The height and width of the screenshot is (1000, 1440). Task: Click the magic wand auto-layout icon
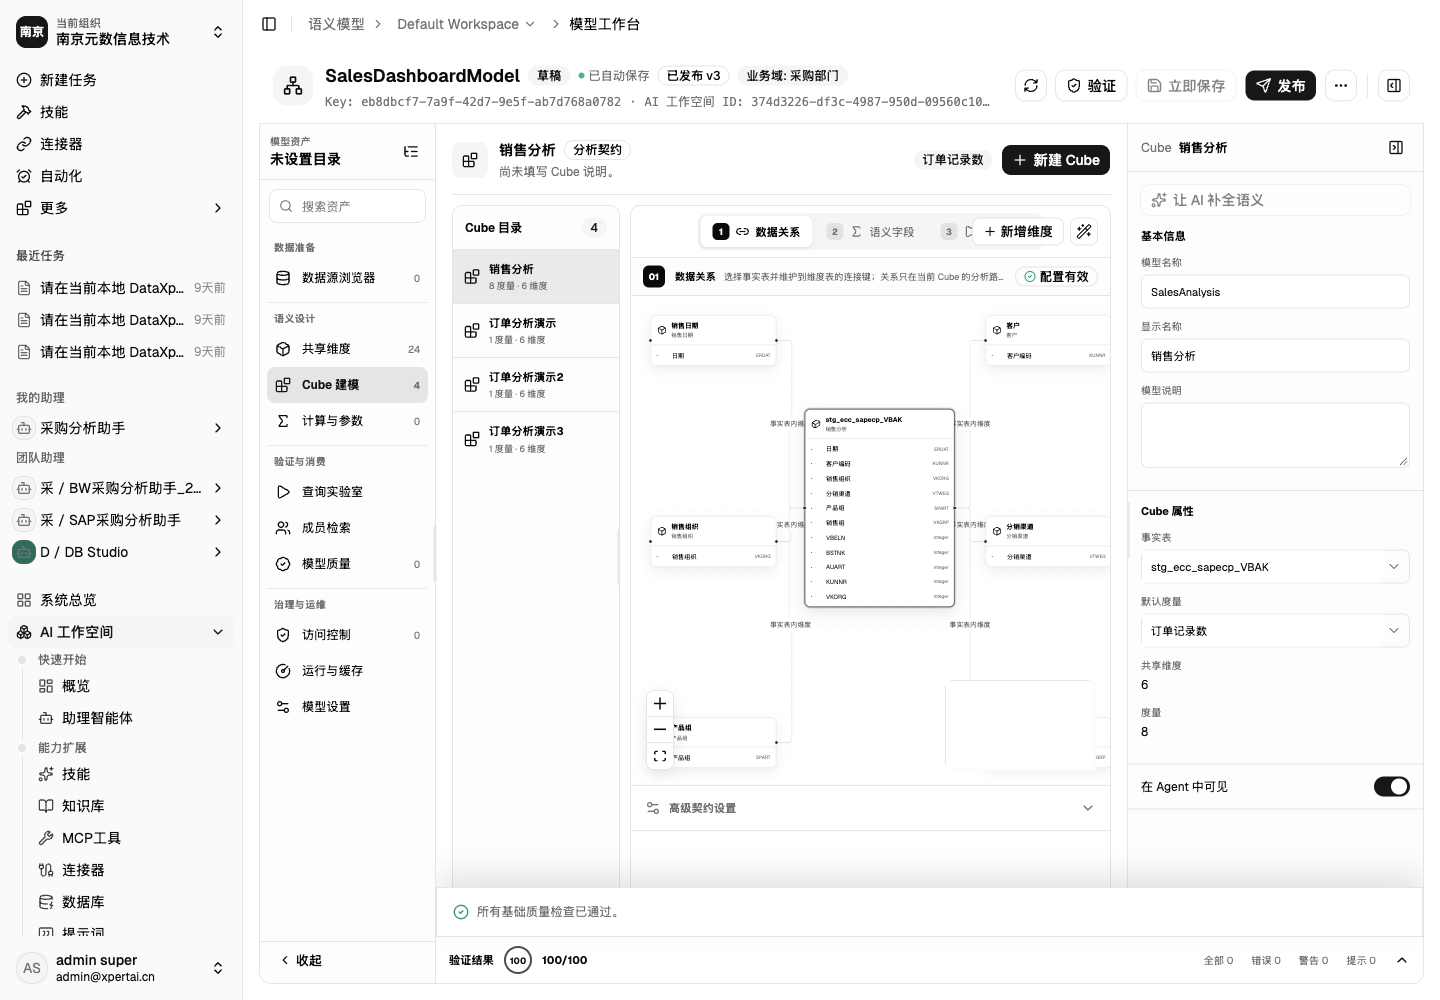click(1084, 232)
